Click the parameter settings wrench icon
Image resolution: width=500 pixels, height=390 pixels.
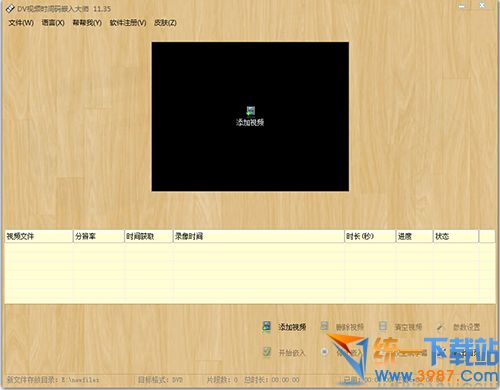tap(440, 327)
